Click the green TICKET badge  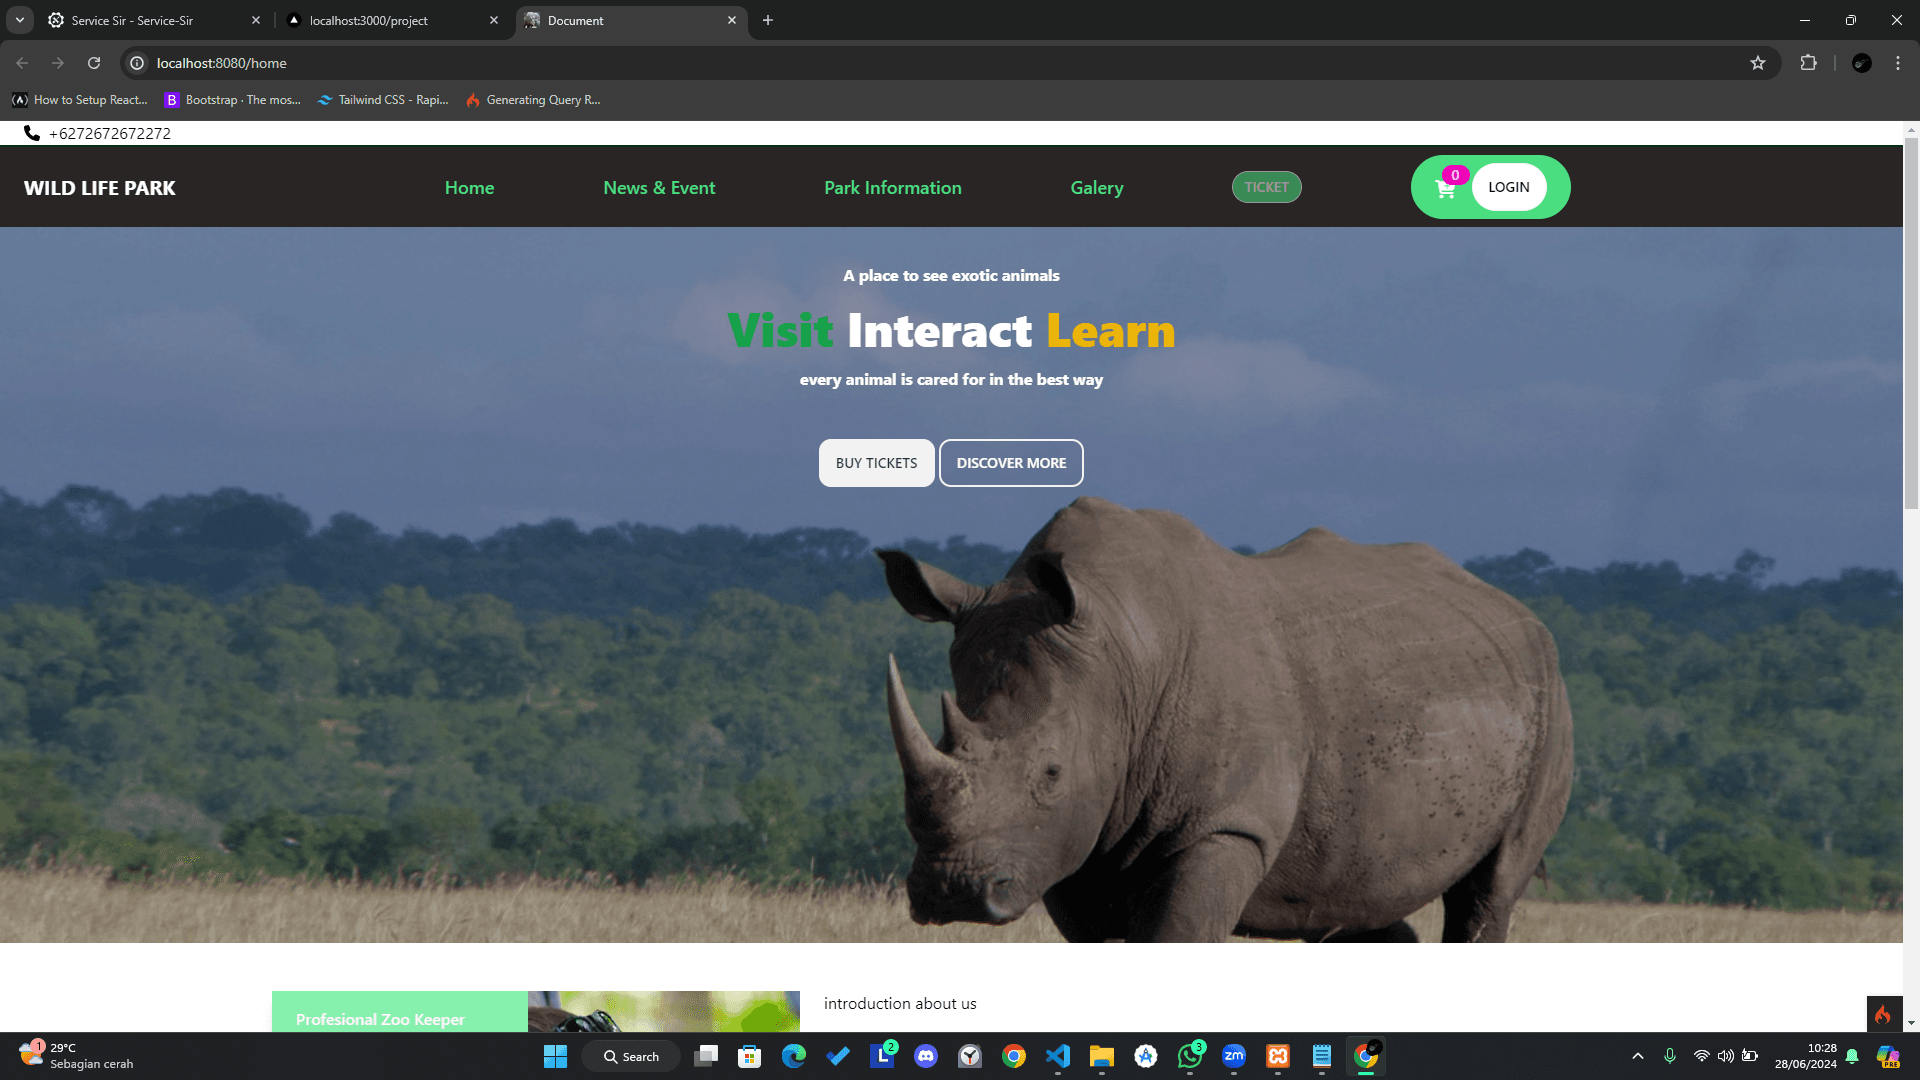click(1266, 187)
